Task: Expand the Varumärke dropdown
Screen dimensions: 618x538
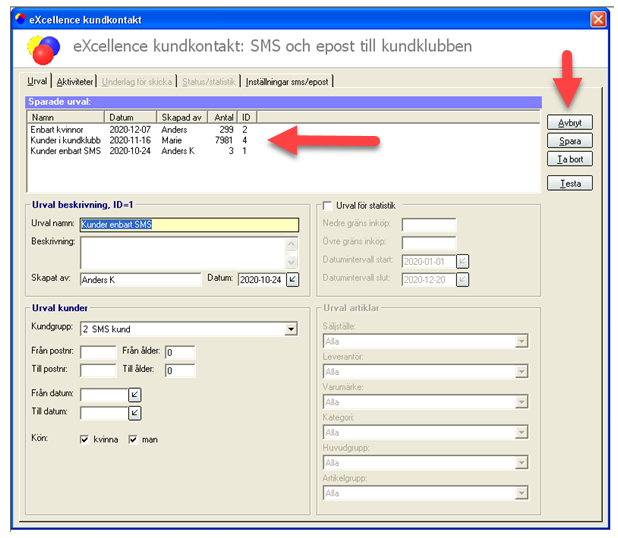Action: click(x=521, y=402)
